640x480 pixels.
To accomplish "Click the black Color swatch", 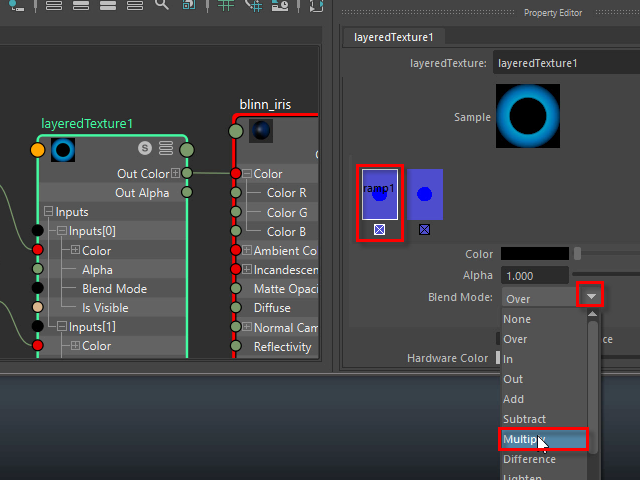I will pos(534,254).
